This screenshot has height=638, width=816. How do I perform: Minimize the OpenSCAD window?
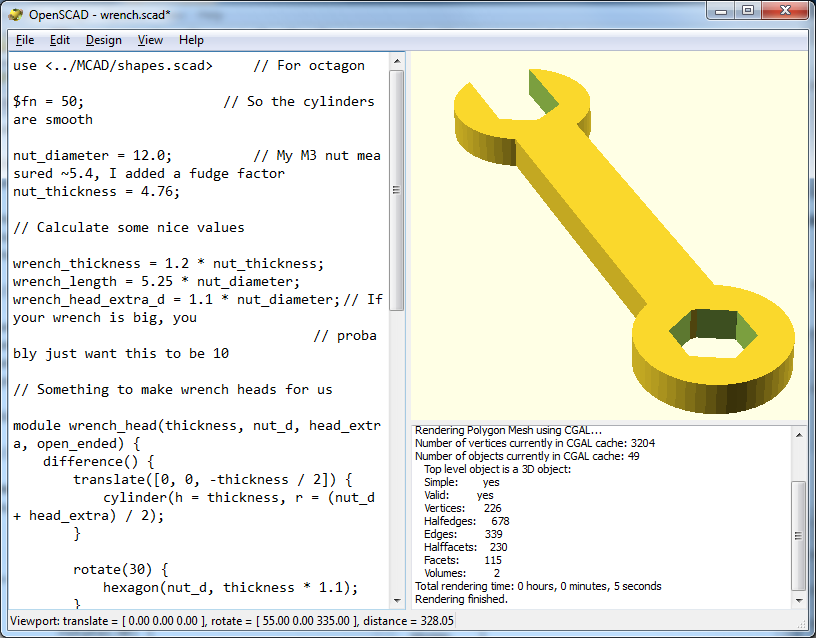pyautogui.click(x=721, y=10)
